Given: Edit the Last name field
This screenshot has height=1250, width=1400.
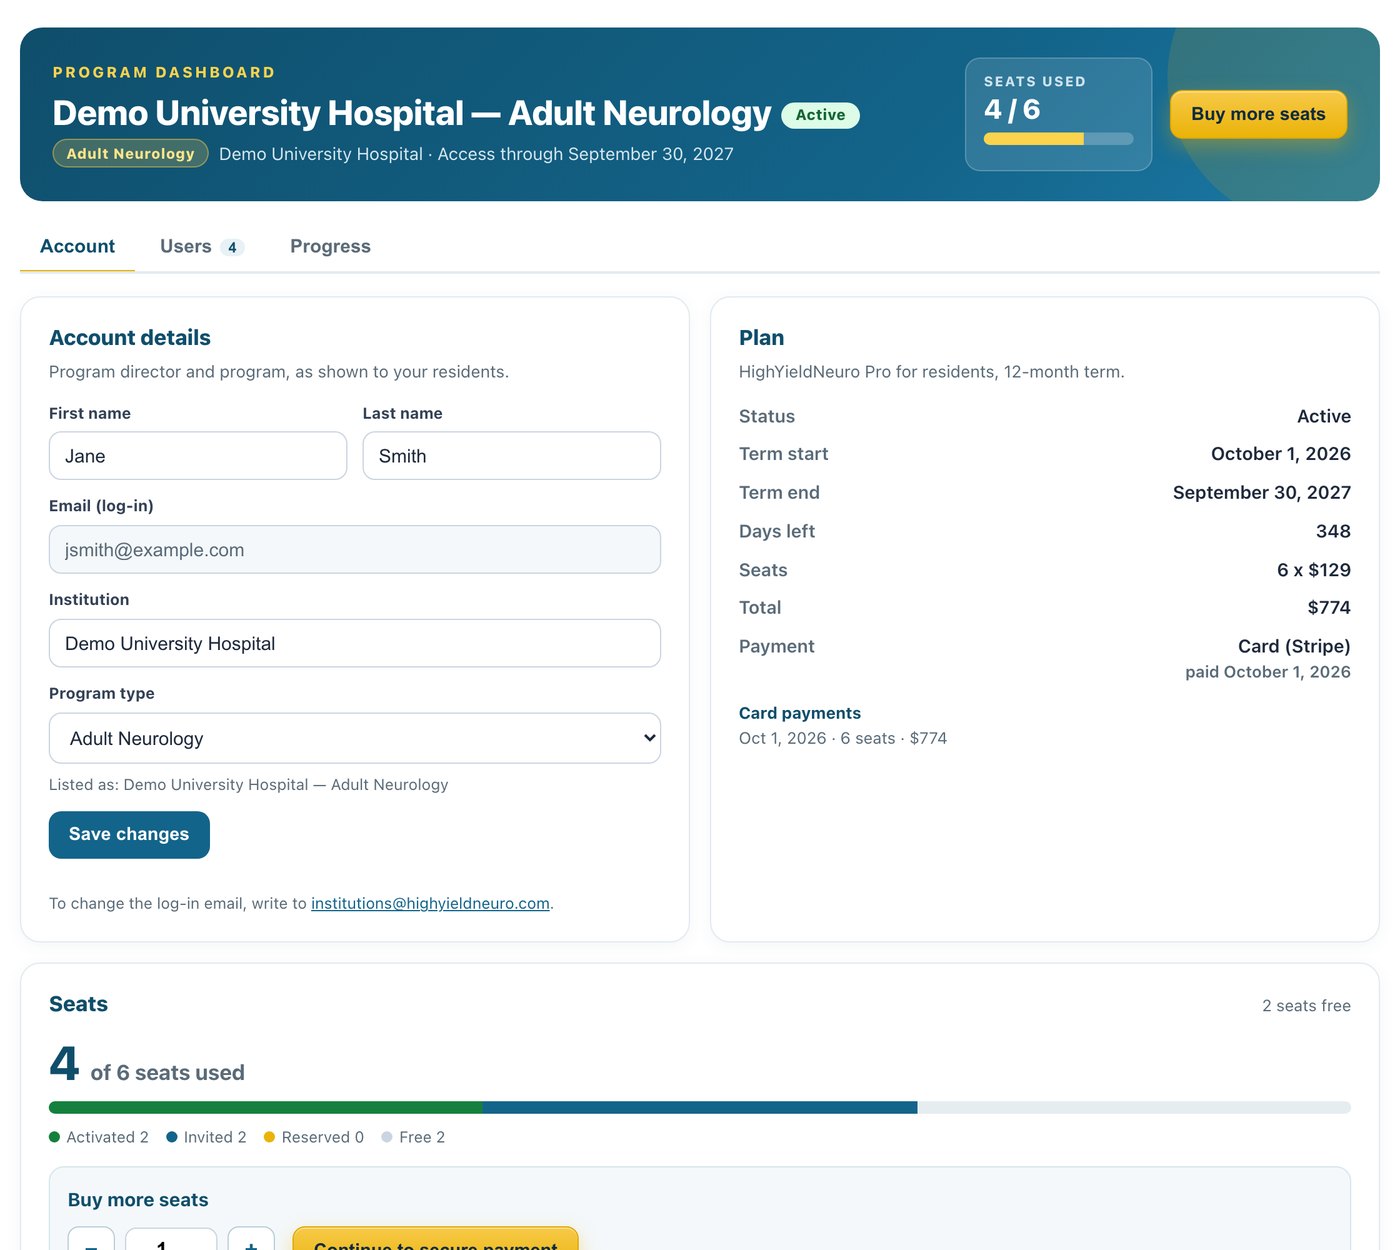Looking at the screenshot, I should coord(512,456).
